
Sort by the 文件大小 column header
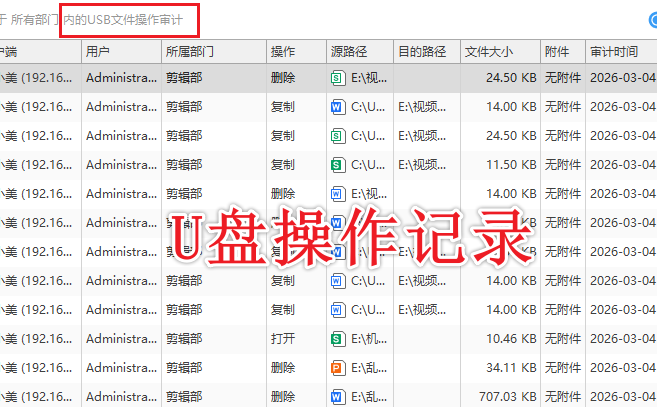pos(501,52)
